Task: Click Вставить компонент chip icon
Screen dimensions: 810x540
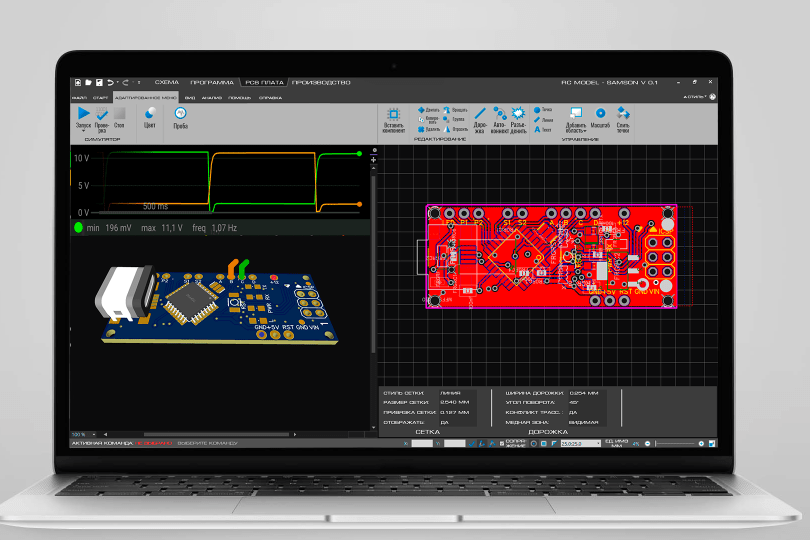Action: pyautogui.click(x=394, y=114)
